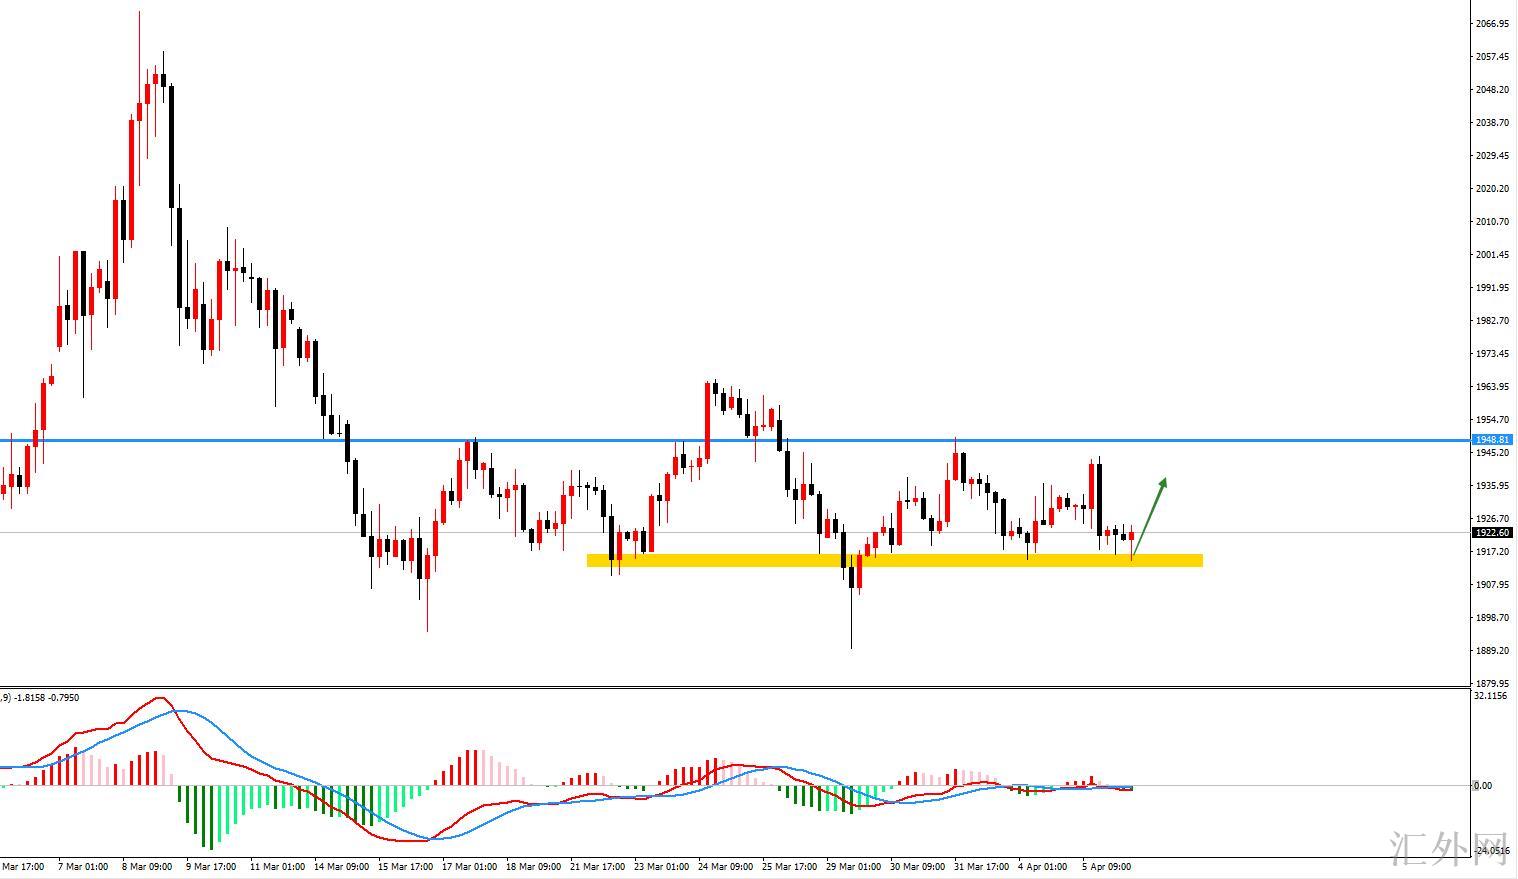Select the 31 Mar 17:00 time label
Viewport: 1518px width, 879px height.
click(x=981, y=867)
